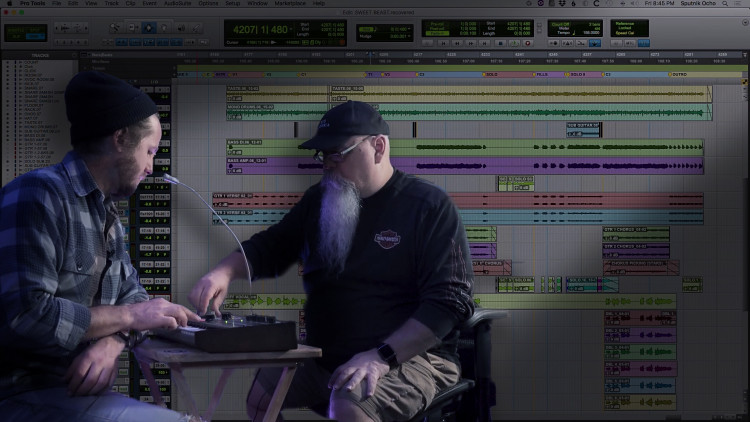
Task: Open the Tracks list popup menu
Action: coord(74,56)
